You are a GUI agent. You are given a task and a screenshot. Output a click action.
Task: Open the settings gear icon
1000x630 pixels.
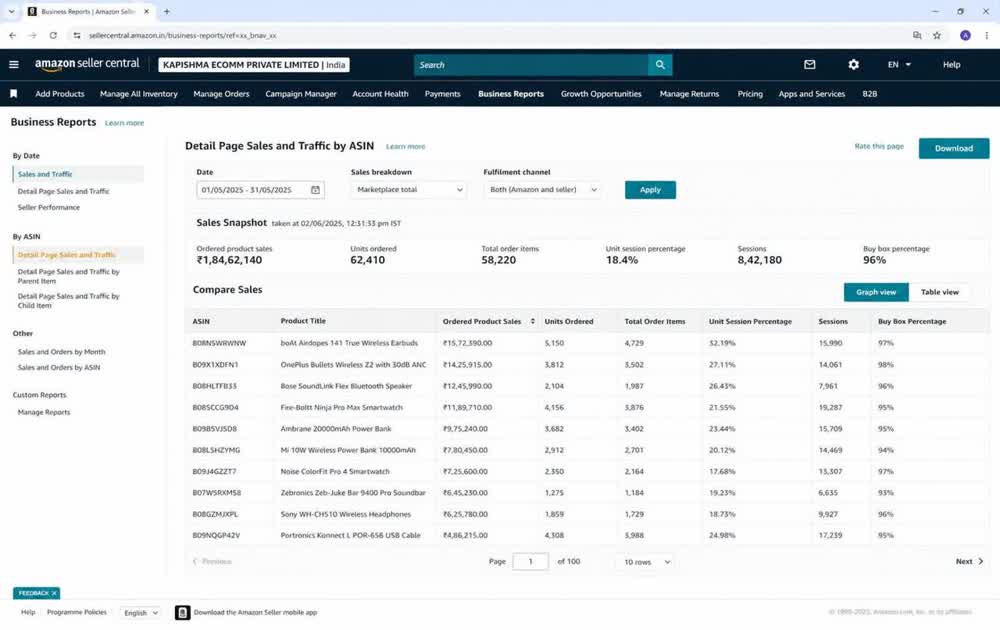click(853, 64)
